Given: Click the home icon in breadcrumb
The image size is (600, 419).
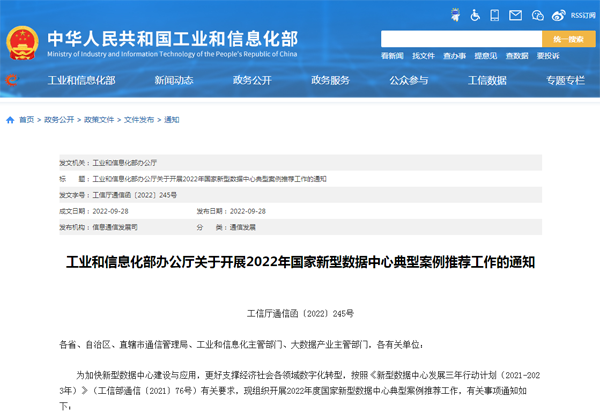Looking at the screenshot, I should point(11,119).
